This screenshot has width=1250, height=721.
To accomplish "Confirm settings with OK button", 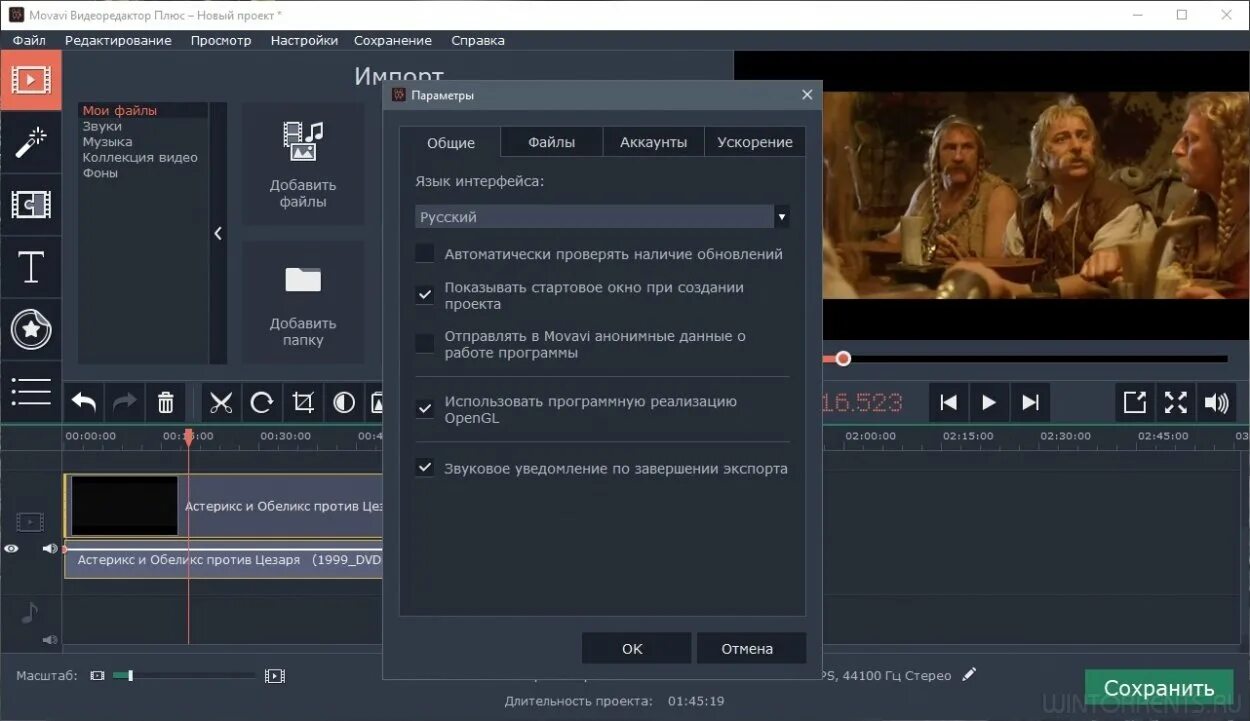I will tap(636, 648).
